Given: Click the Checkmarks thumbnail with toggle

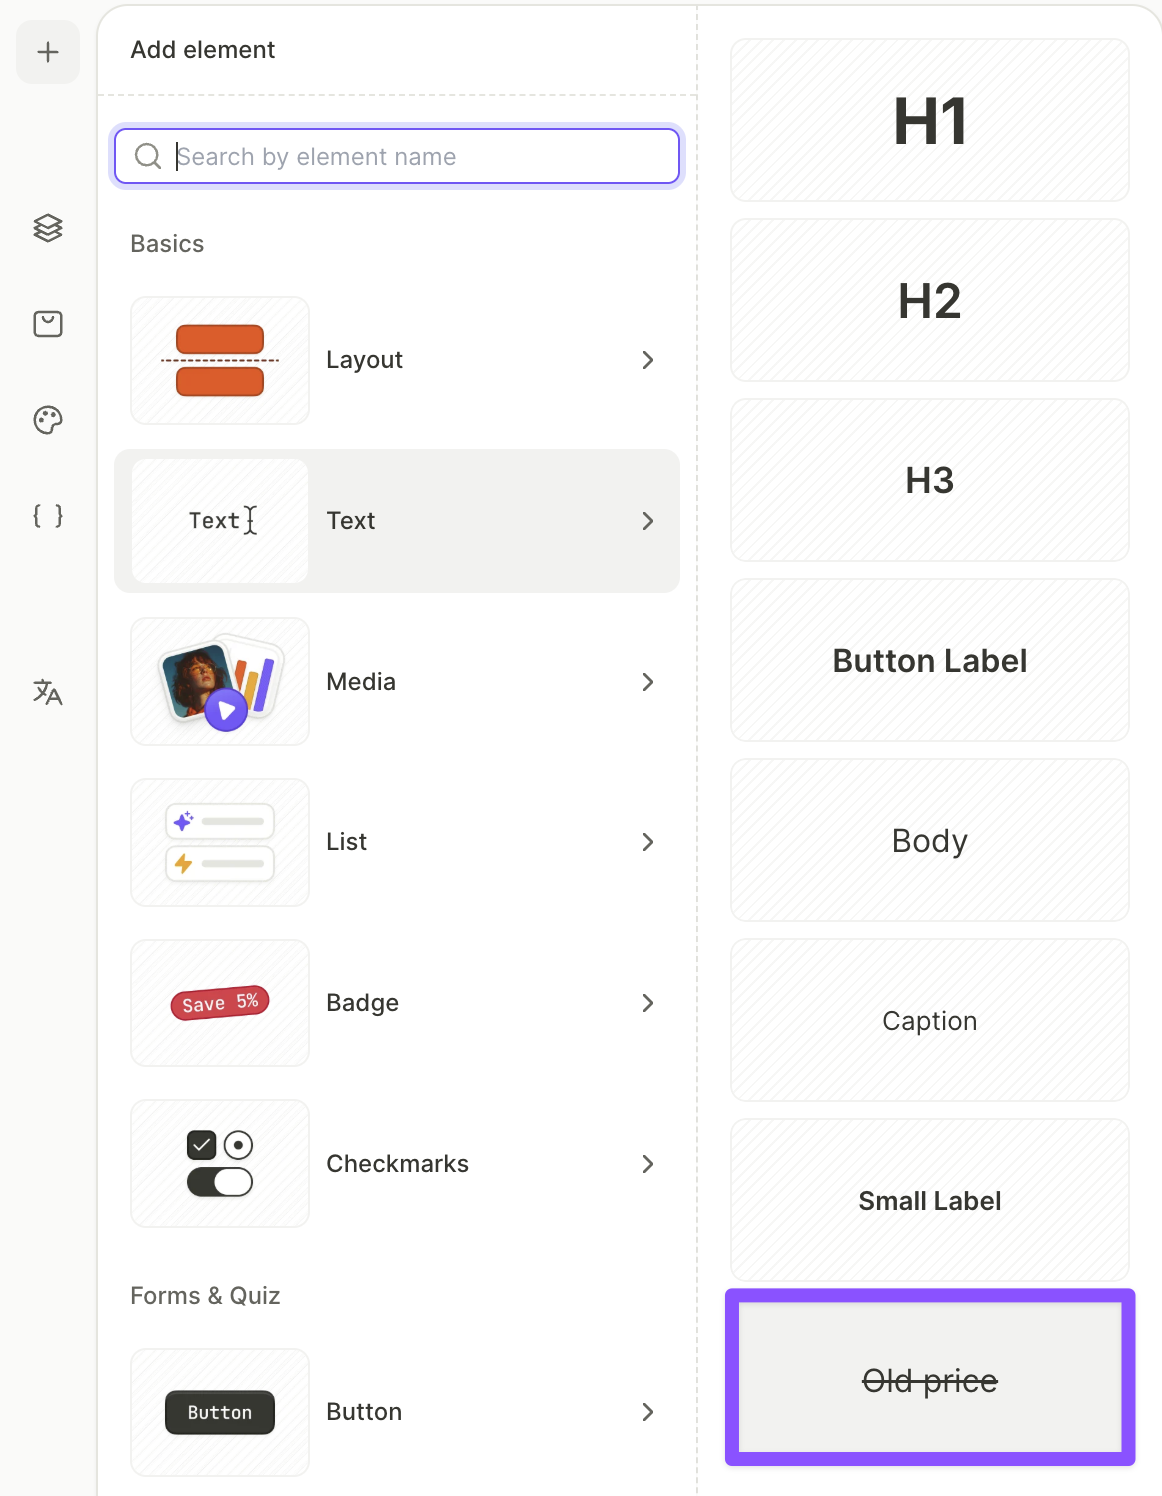Looking at the screenshot, I should pyautogui.click(x=220, y=1164).
